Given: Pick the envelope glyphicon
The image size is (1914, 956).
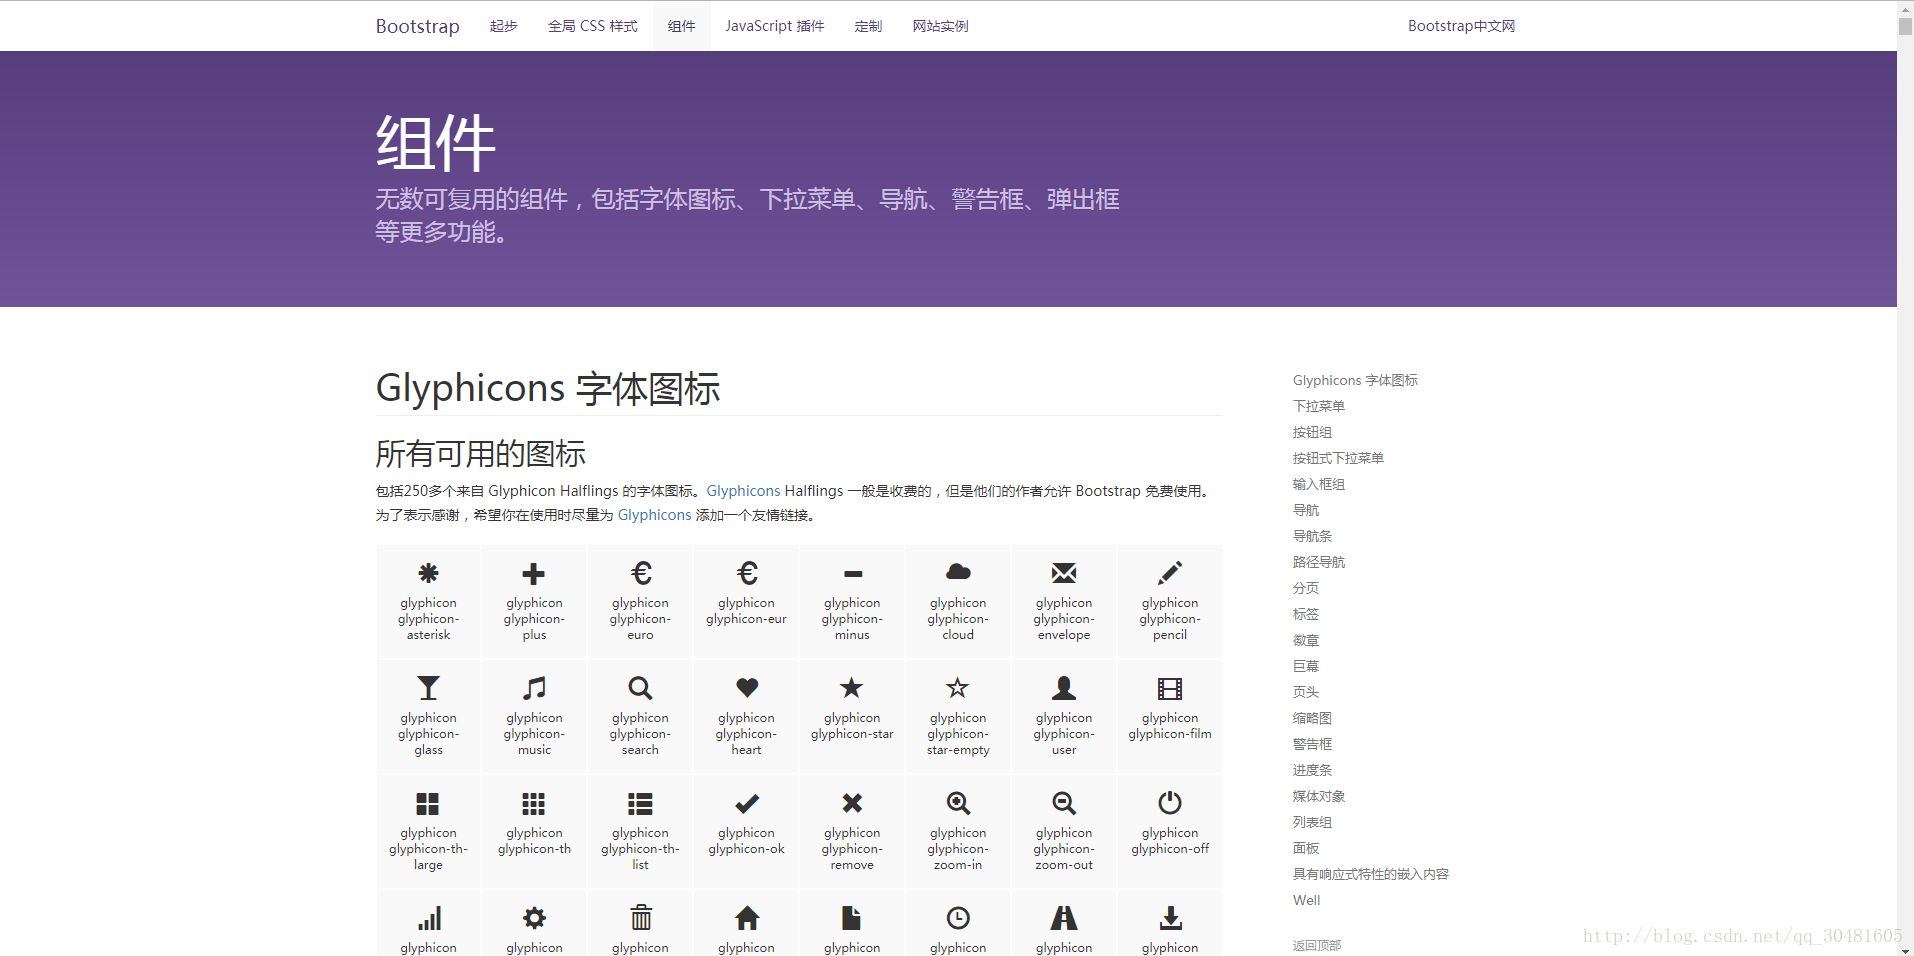Looking at the screenshot, I should tap(1064, 573).
